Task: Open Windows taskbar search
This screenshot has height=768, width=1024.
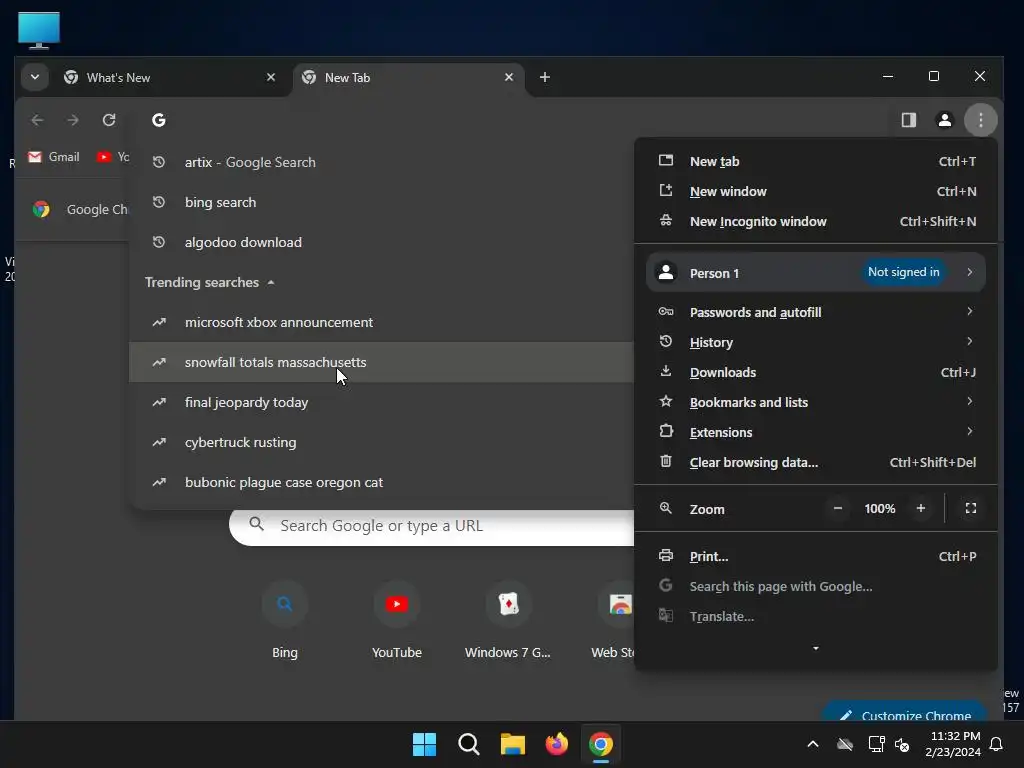Action: (x=468, y=744)
